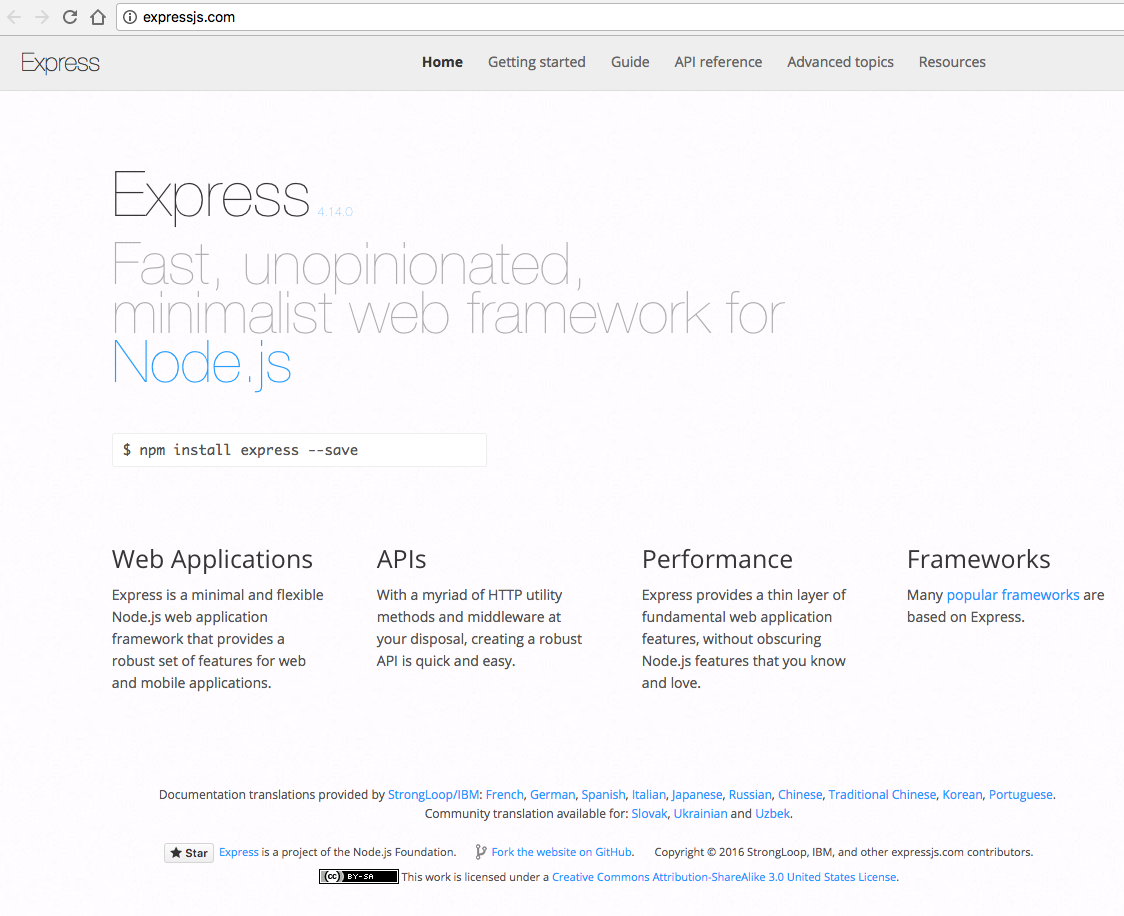
Task: Click the GitHub fork icon
Action: tap(480, 851)
